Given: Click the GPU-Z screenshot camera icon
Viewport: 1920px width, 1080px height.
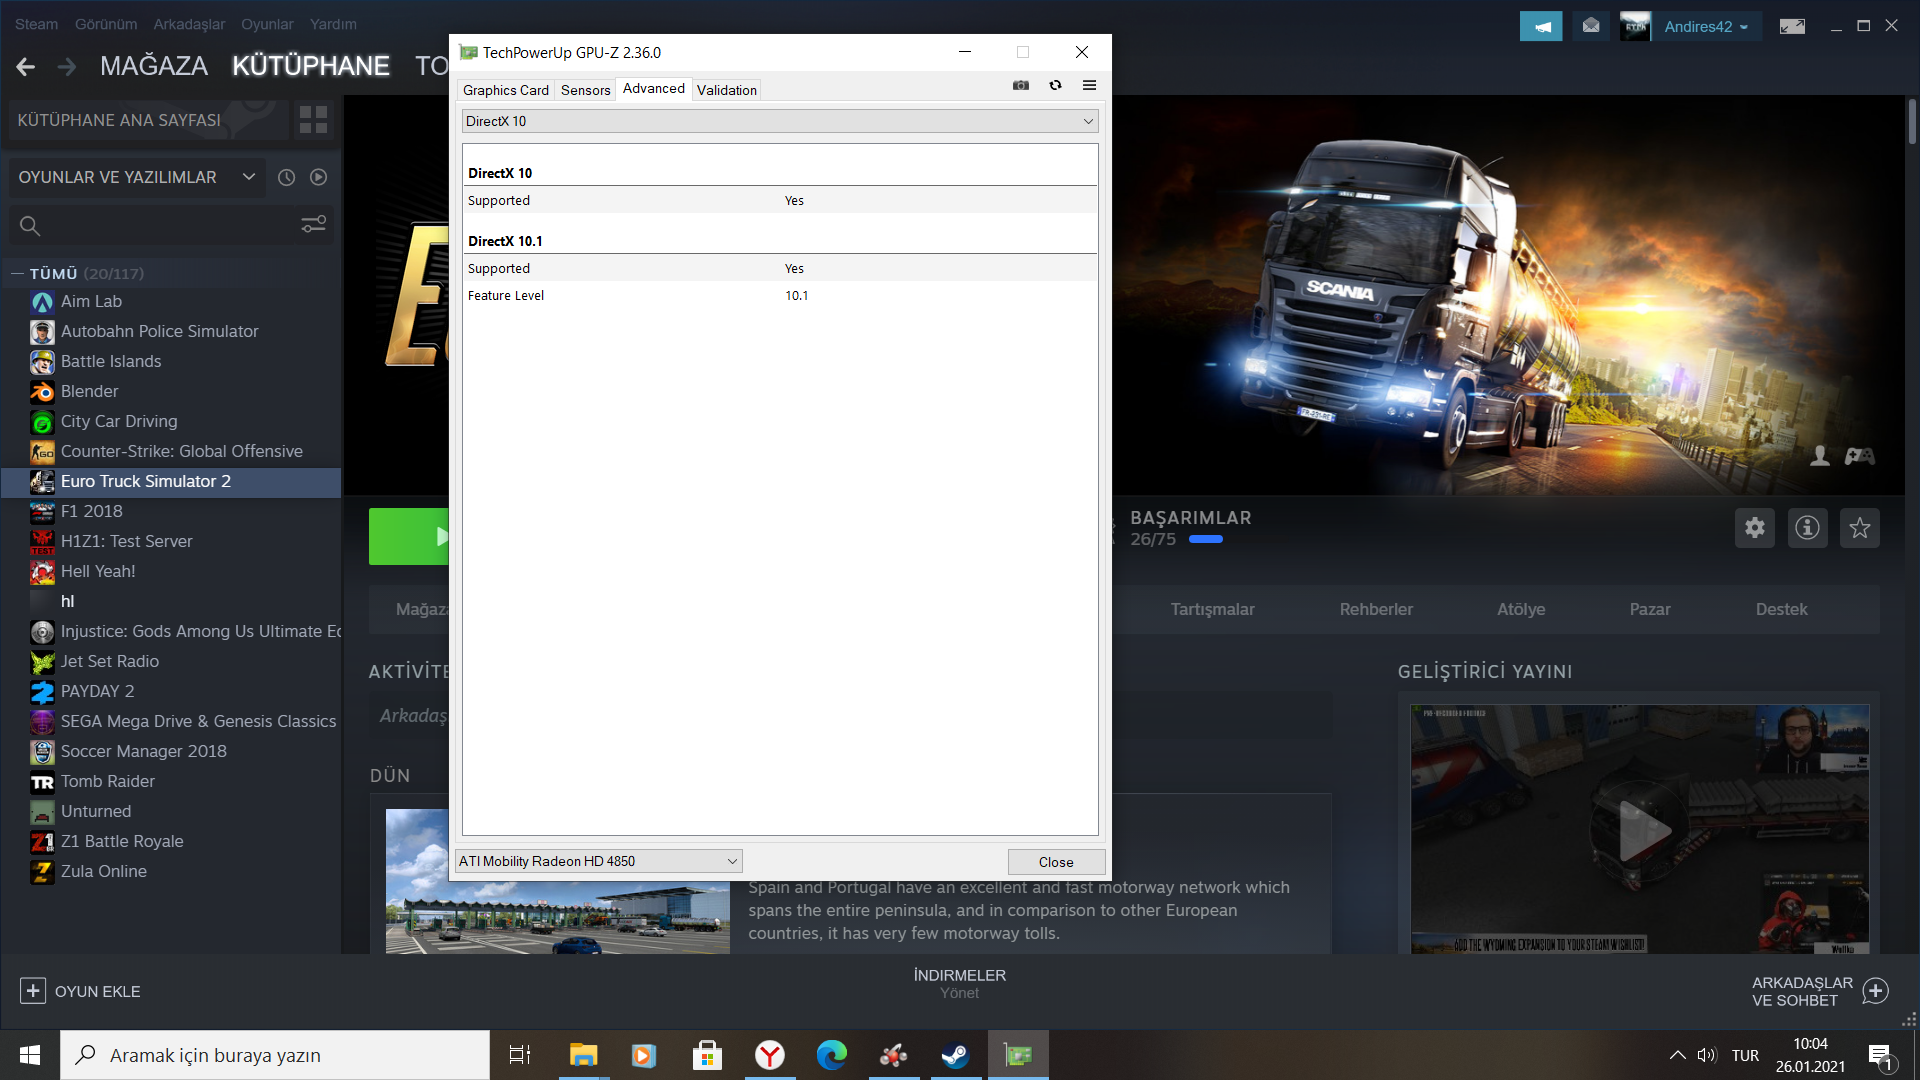Looking at the screenshot, I should click(1020, 86).
